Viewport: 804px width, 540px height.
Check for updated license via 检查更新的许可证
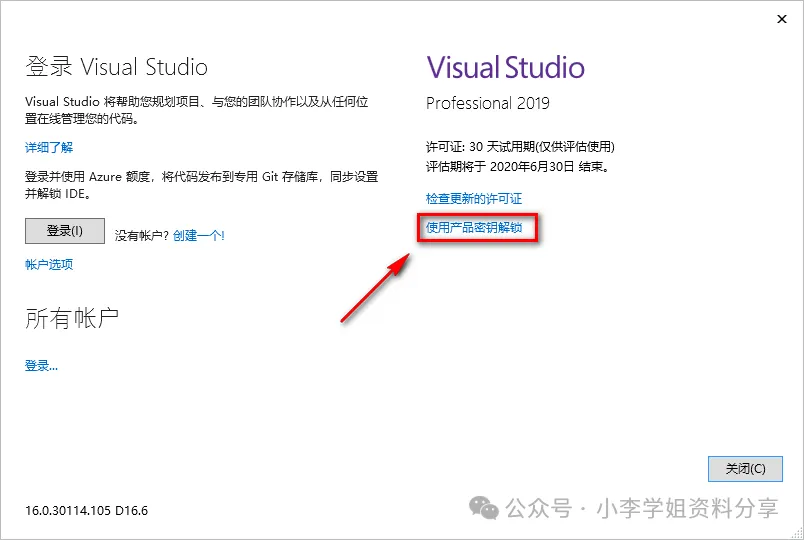(474, 198)
